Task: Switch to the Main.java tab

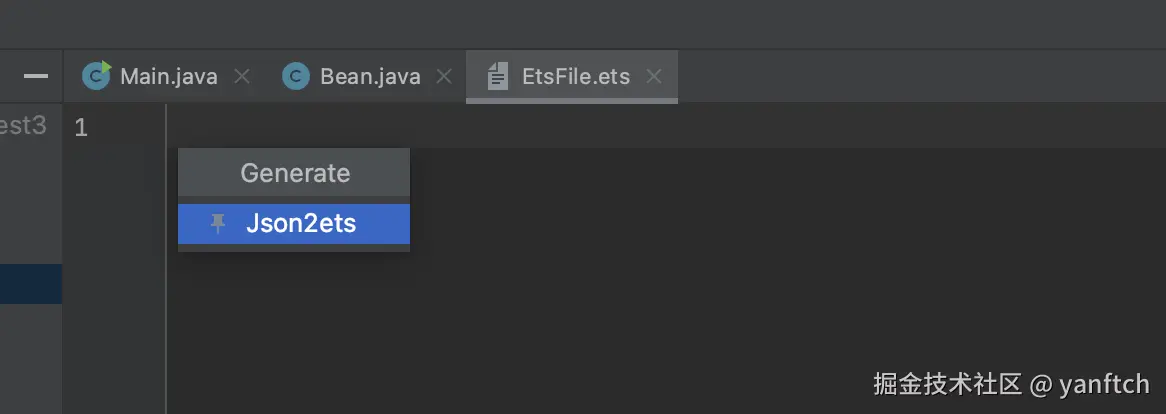Action: (168, 76)
